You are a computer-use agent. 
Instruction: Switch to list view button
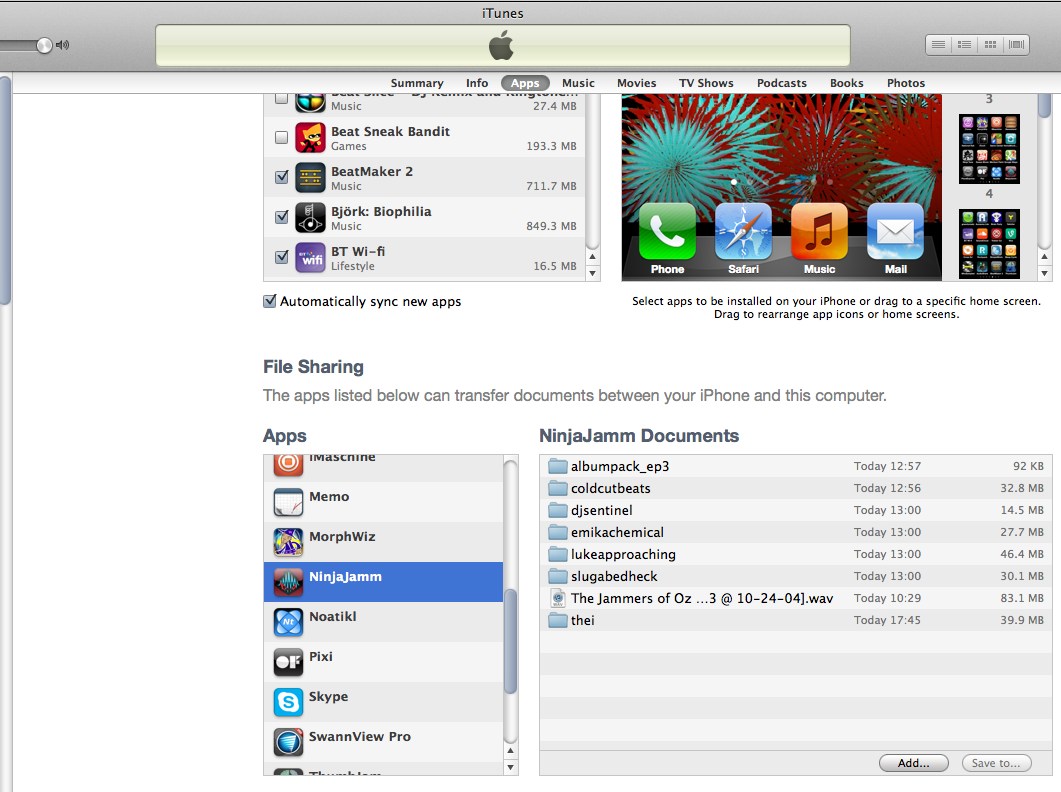pos(939,45)
